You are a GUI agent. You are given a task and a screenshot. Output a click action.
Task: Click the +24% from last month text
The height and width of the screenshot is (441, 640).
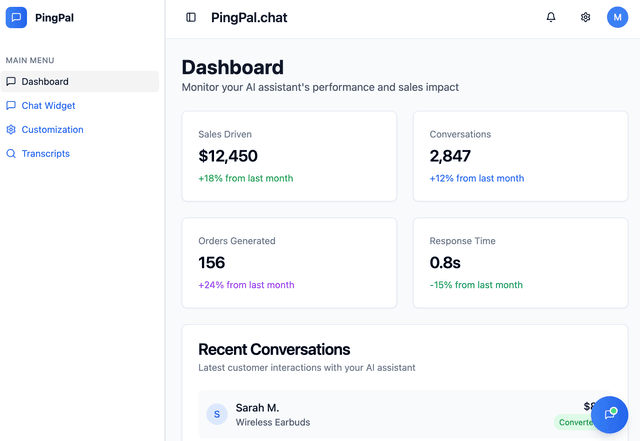coord(246,285)
